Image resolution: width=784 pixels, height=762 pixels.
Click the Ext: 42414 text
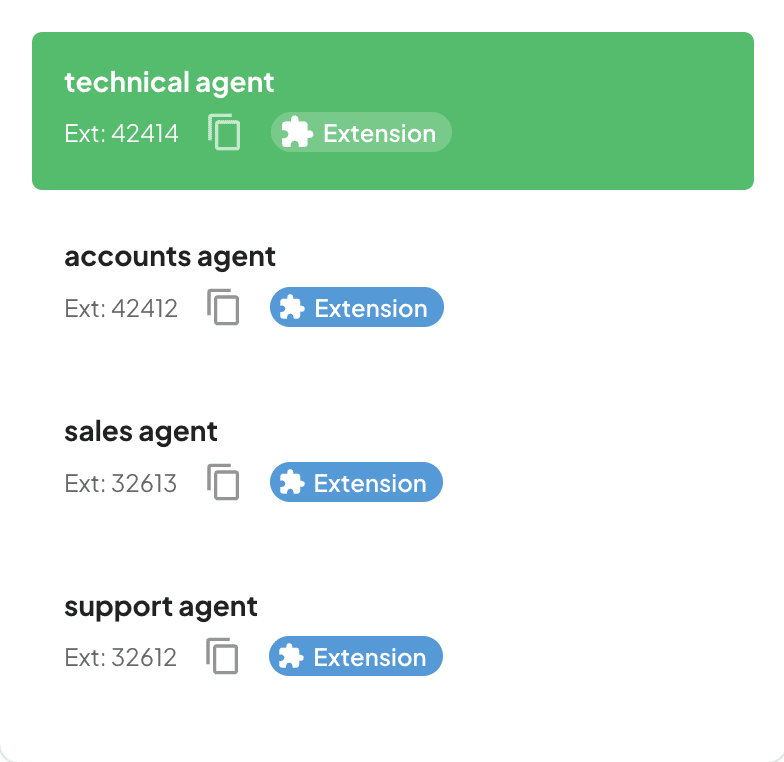pos(122,133)
